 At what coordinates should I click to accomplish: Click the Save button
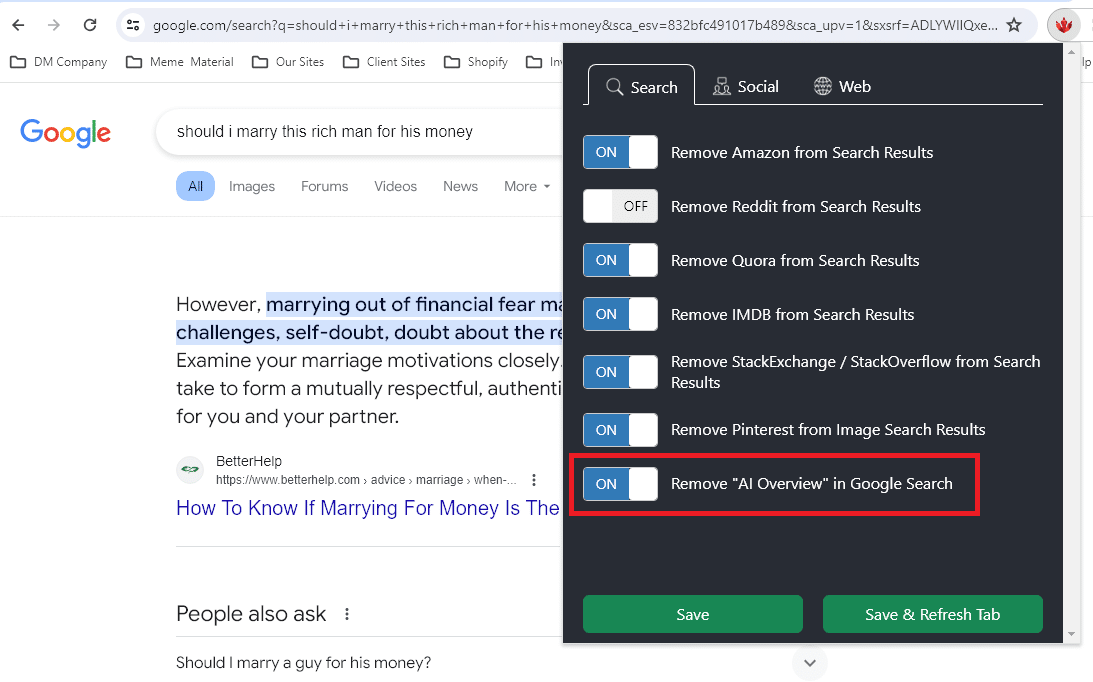693,614
